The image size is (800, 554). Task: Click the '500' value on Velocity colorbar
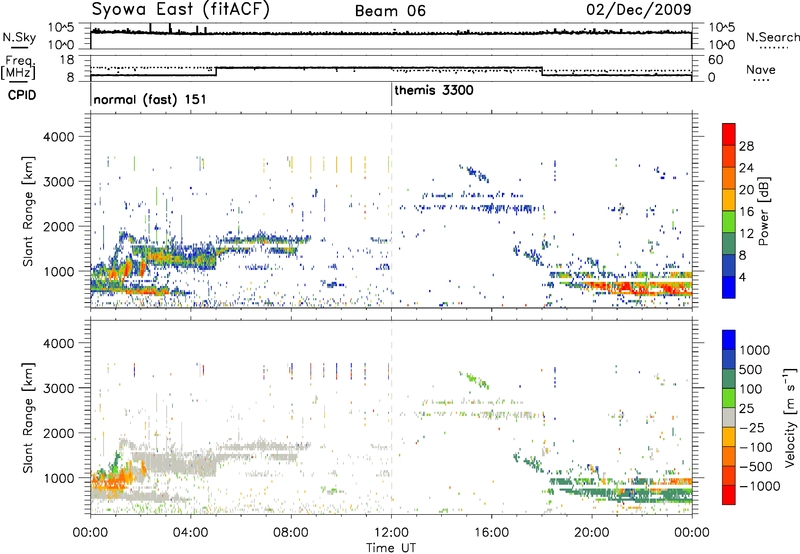[750, 369]
